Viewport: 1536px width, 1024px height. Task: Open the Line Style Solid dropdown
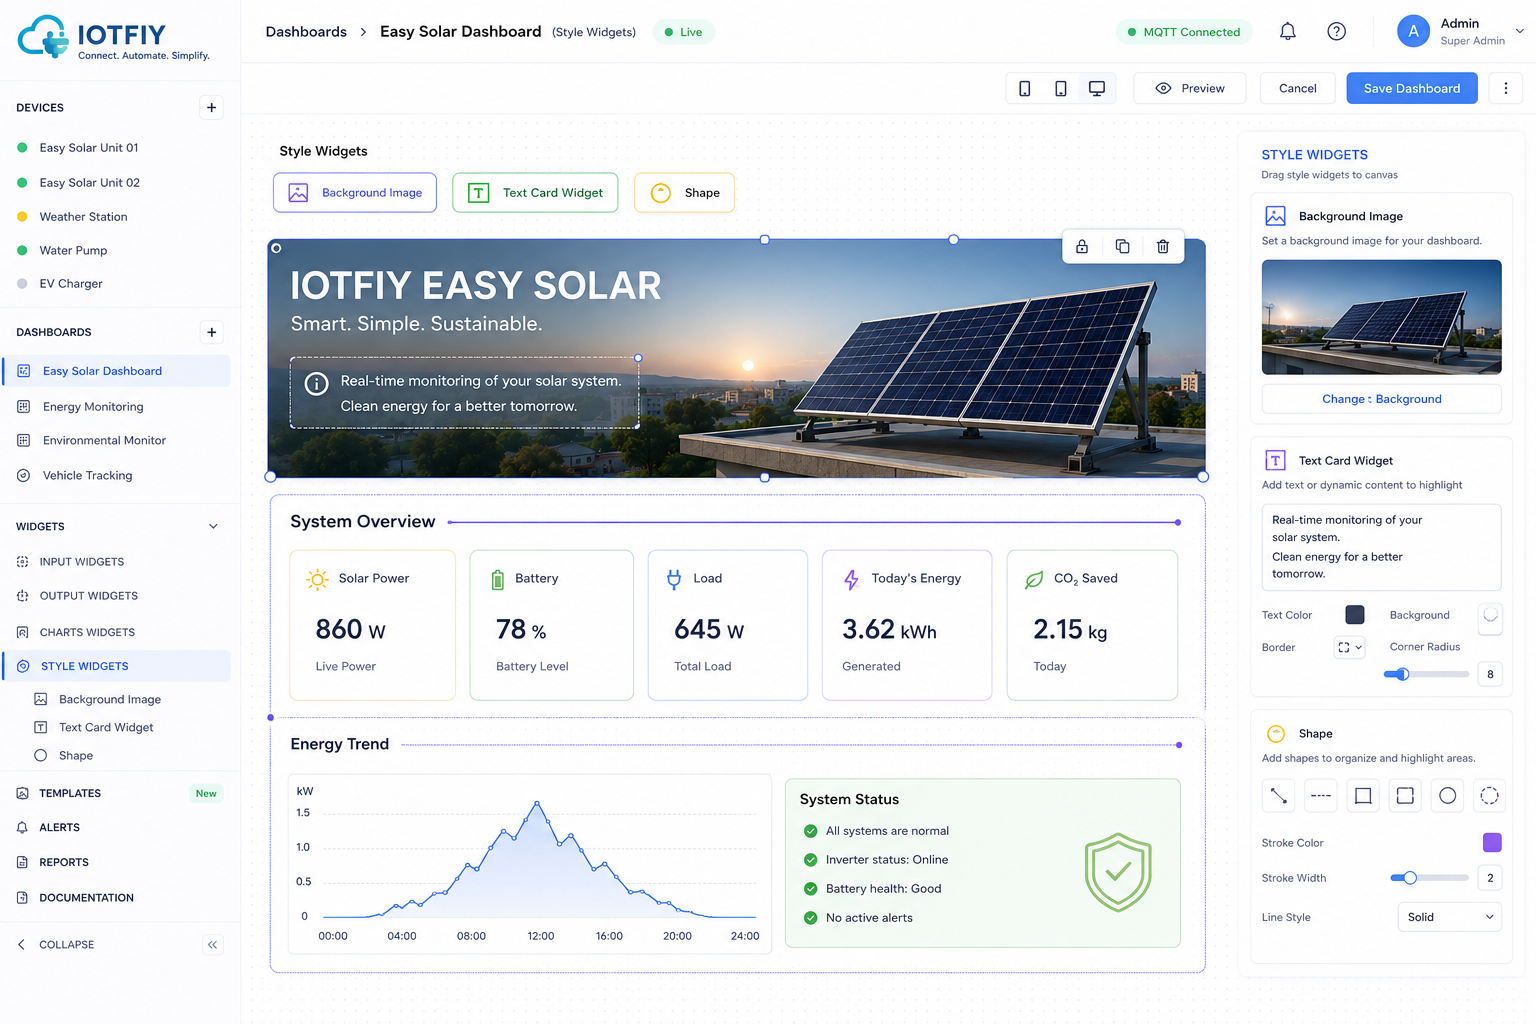(x=1449, y=917)
